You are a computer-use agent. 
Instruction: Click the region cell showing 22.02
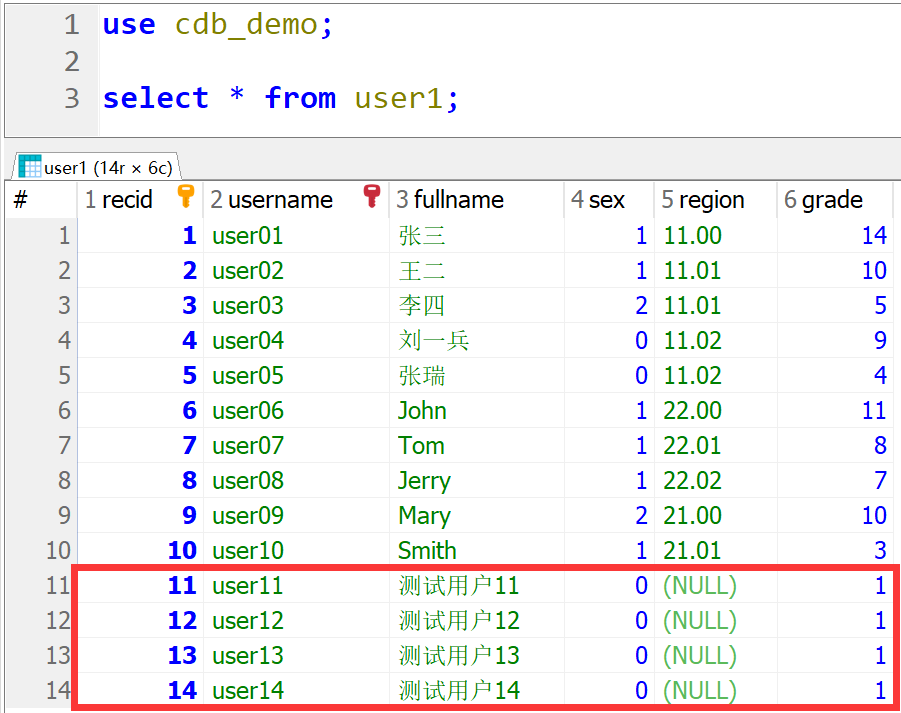pos(692,481)
